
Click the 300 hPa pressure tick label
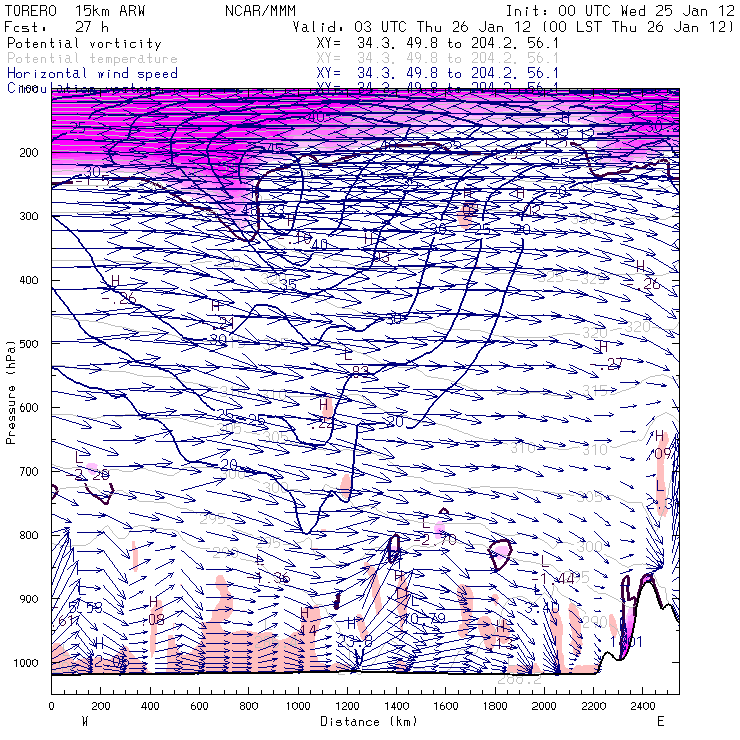[29, 216]
